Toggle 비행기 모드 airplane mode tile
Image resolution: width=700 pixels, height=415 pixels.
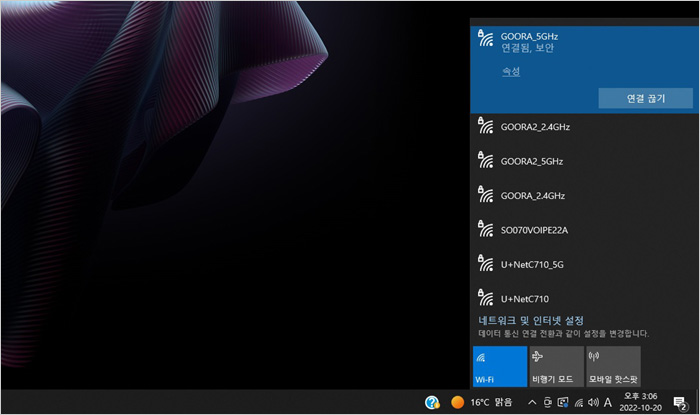(x=557, y=366)
